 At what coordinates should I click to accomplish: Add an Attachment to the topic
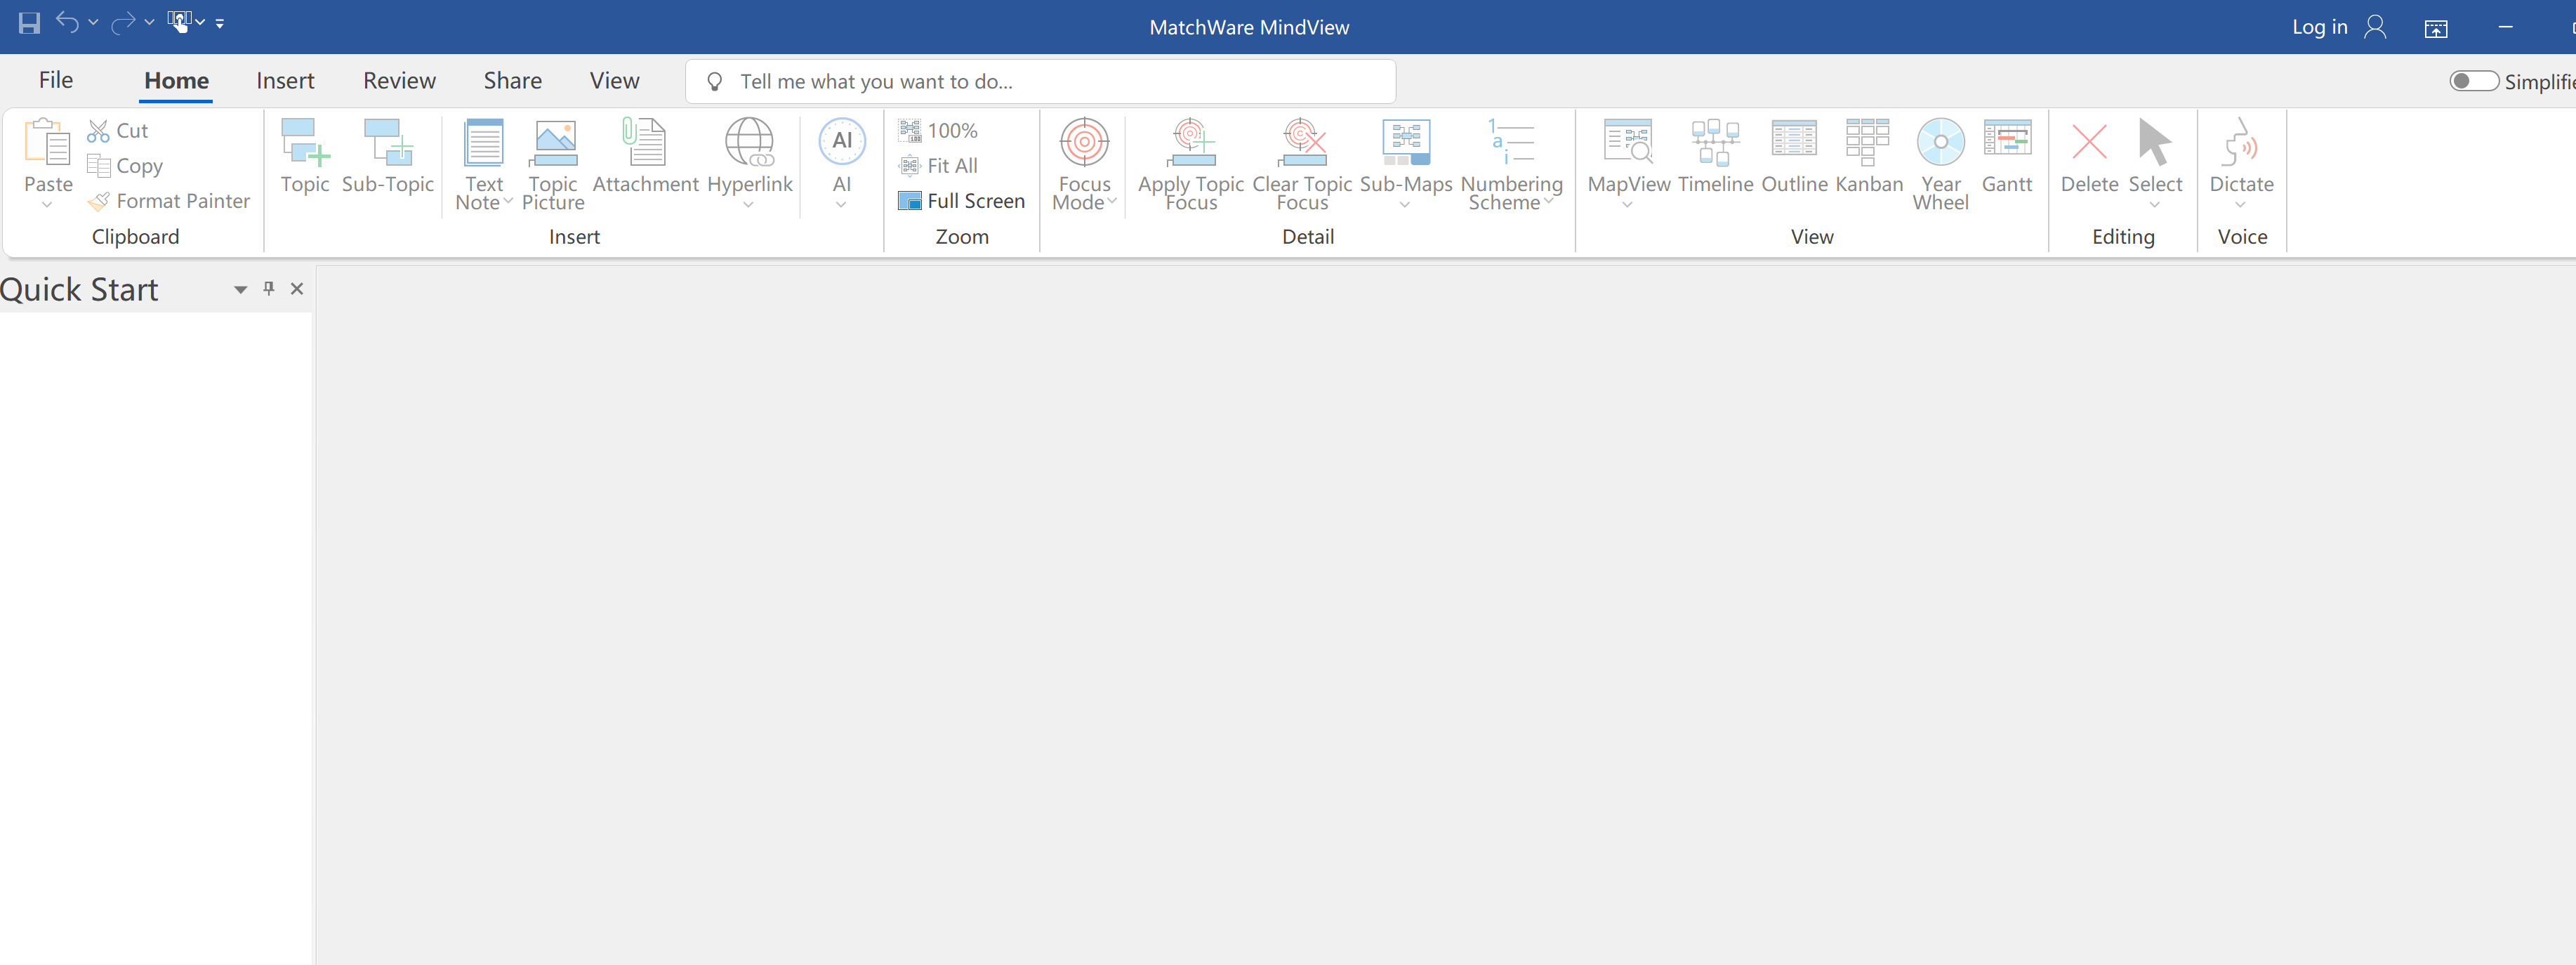coord(645,156)
